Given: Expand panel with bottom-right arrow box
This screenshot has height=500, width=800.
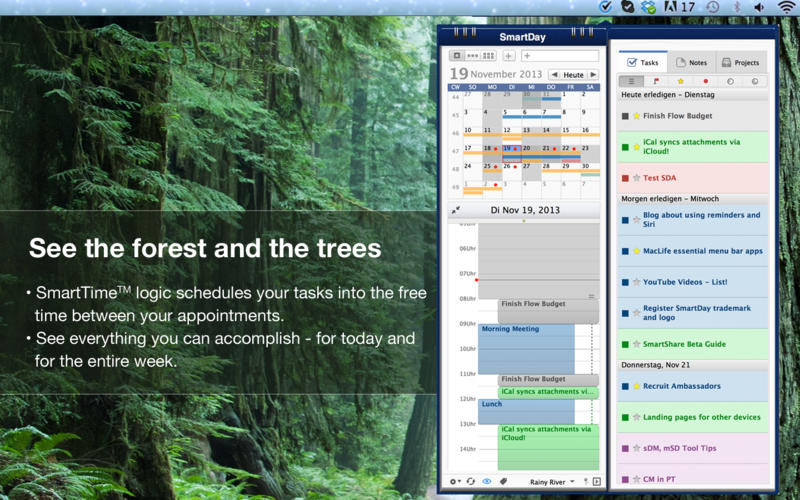Looking at the screenshot, I should pos(597,482).
